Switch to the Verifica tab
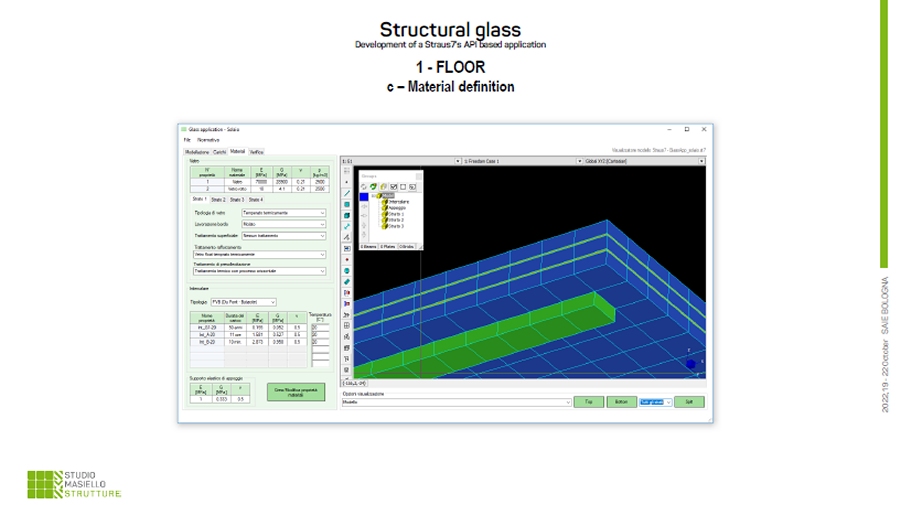The image size is (900, 505). pyautogui.click(x=257, y=151)
